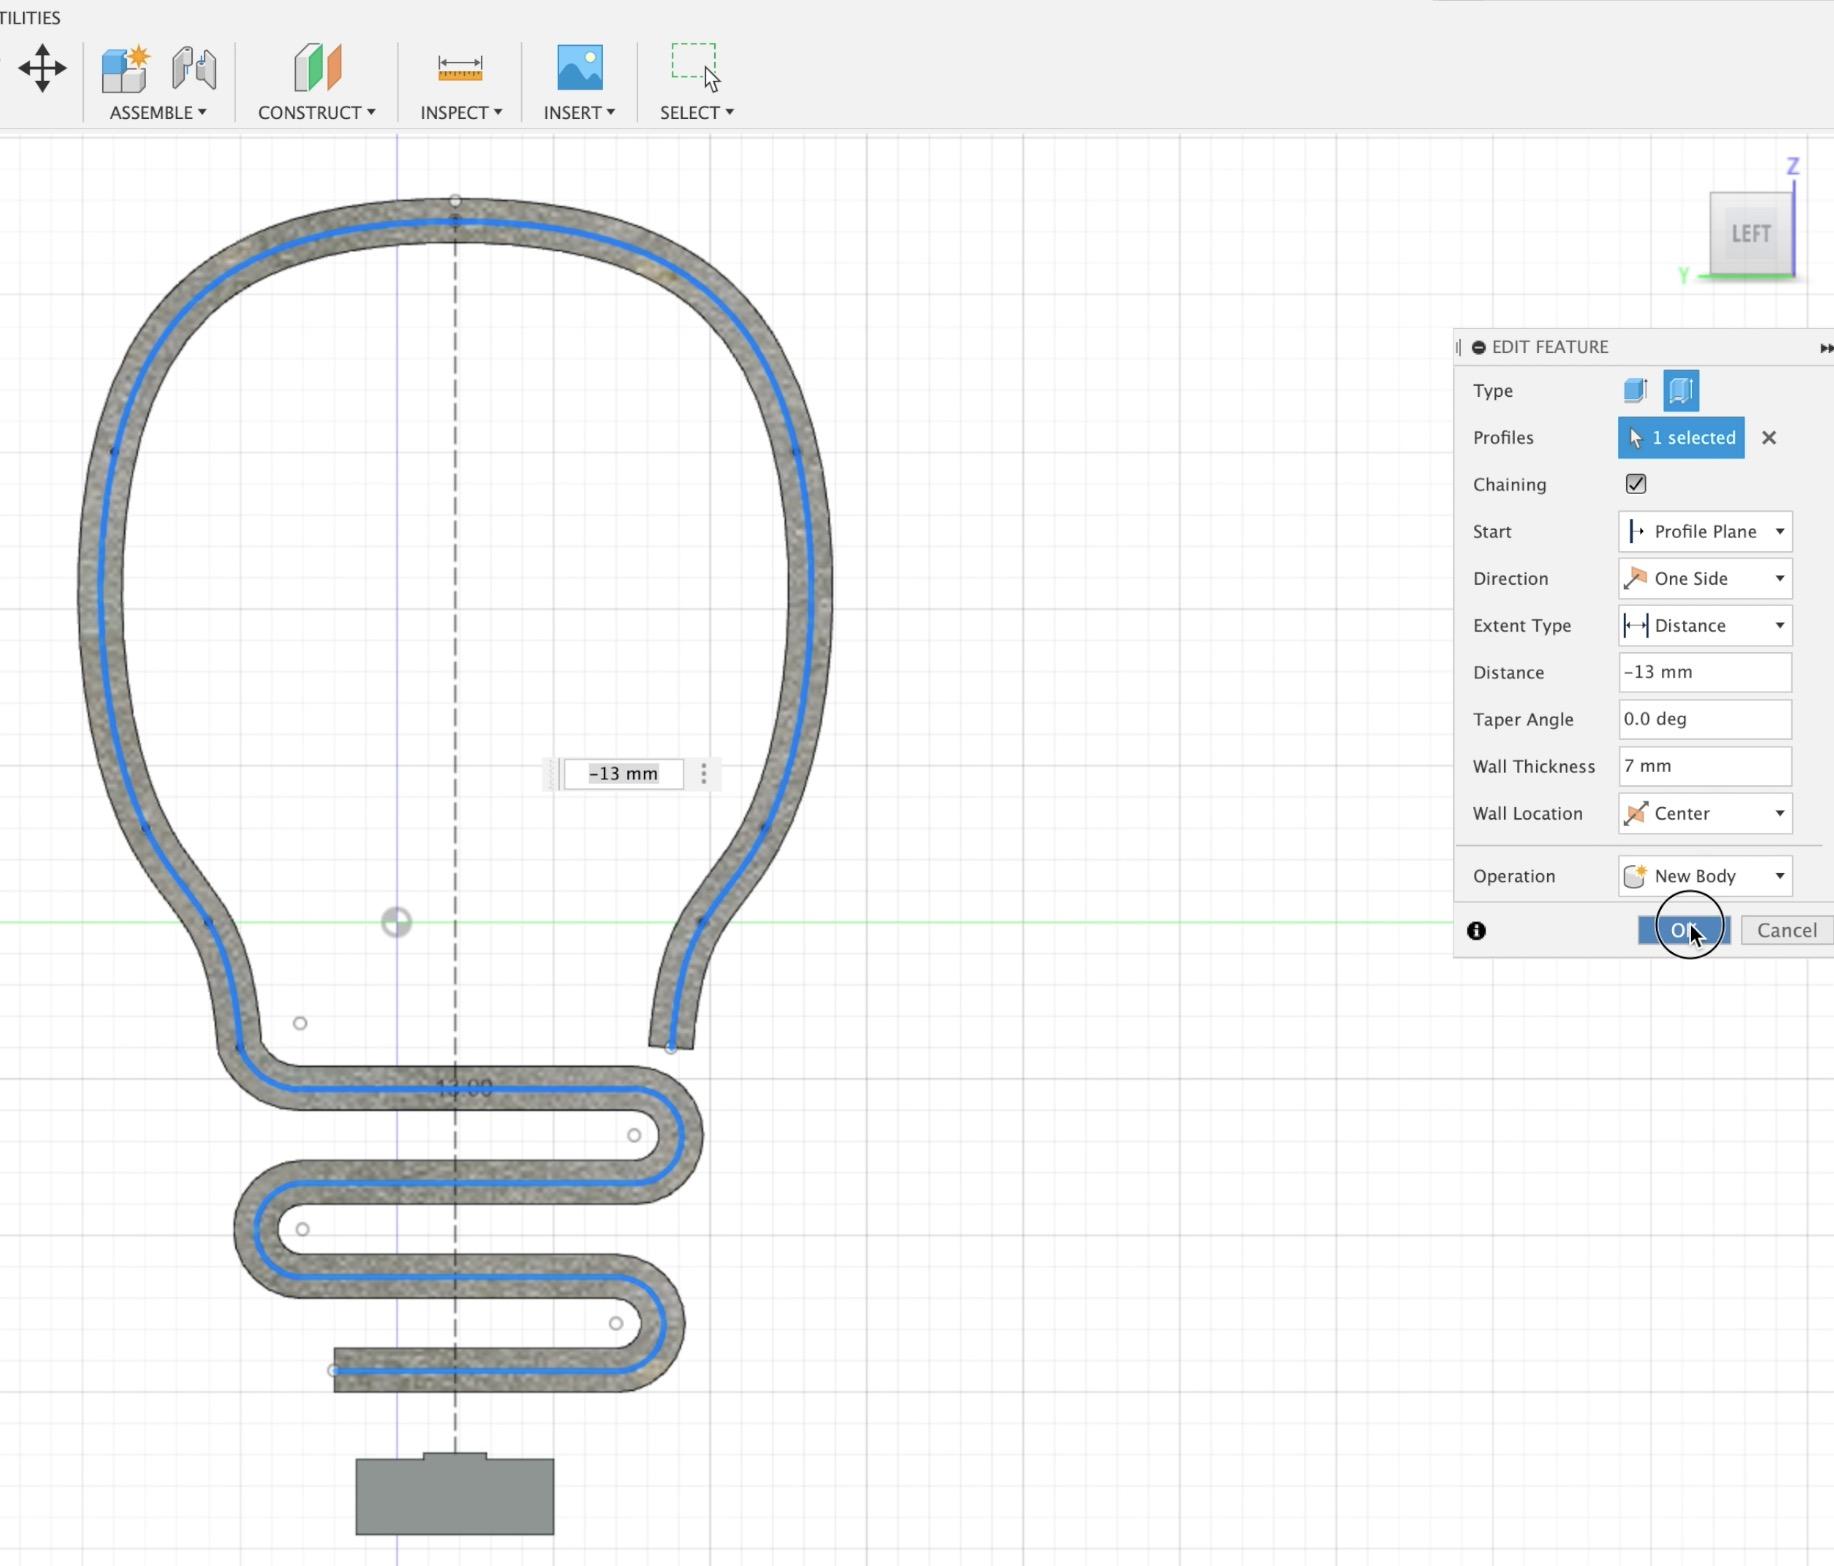1834x1566 pixels.
Task: Select the Move/Copy tool in toolbar
Action: (42, 70)
